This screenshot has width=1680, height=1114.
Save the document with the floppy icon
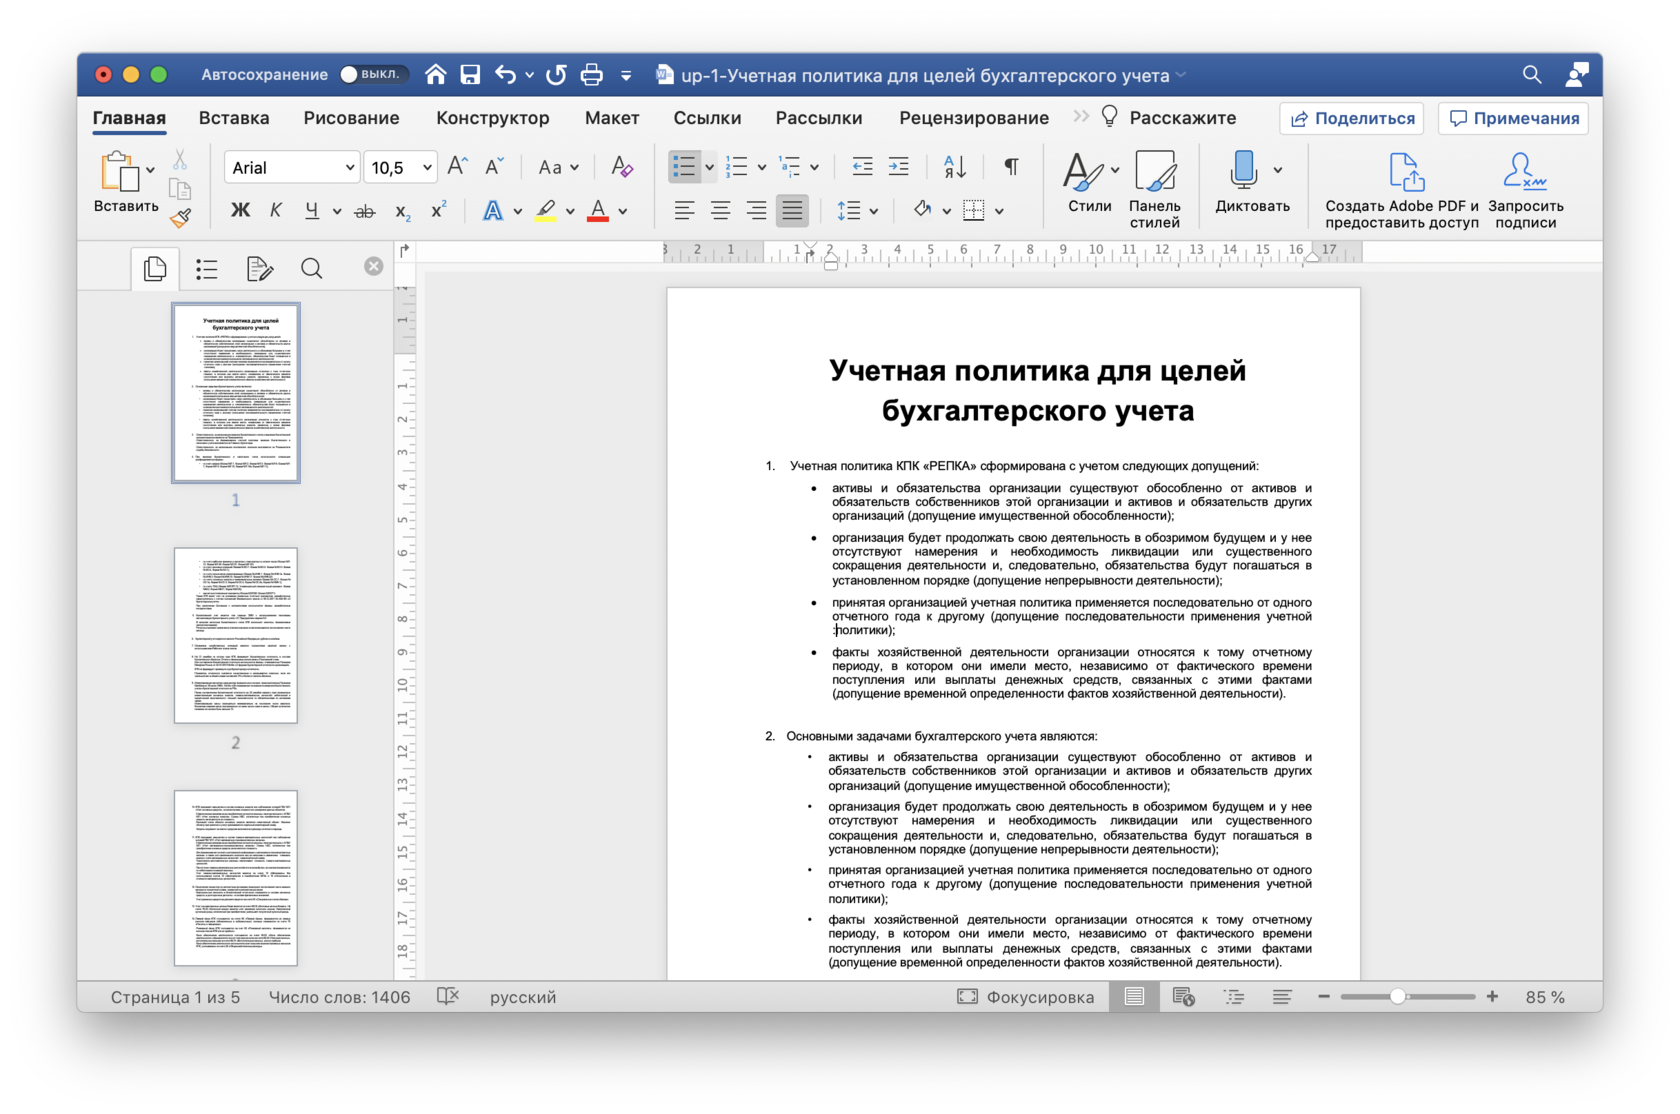click(x=470, y=75)
